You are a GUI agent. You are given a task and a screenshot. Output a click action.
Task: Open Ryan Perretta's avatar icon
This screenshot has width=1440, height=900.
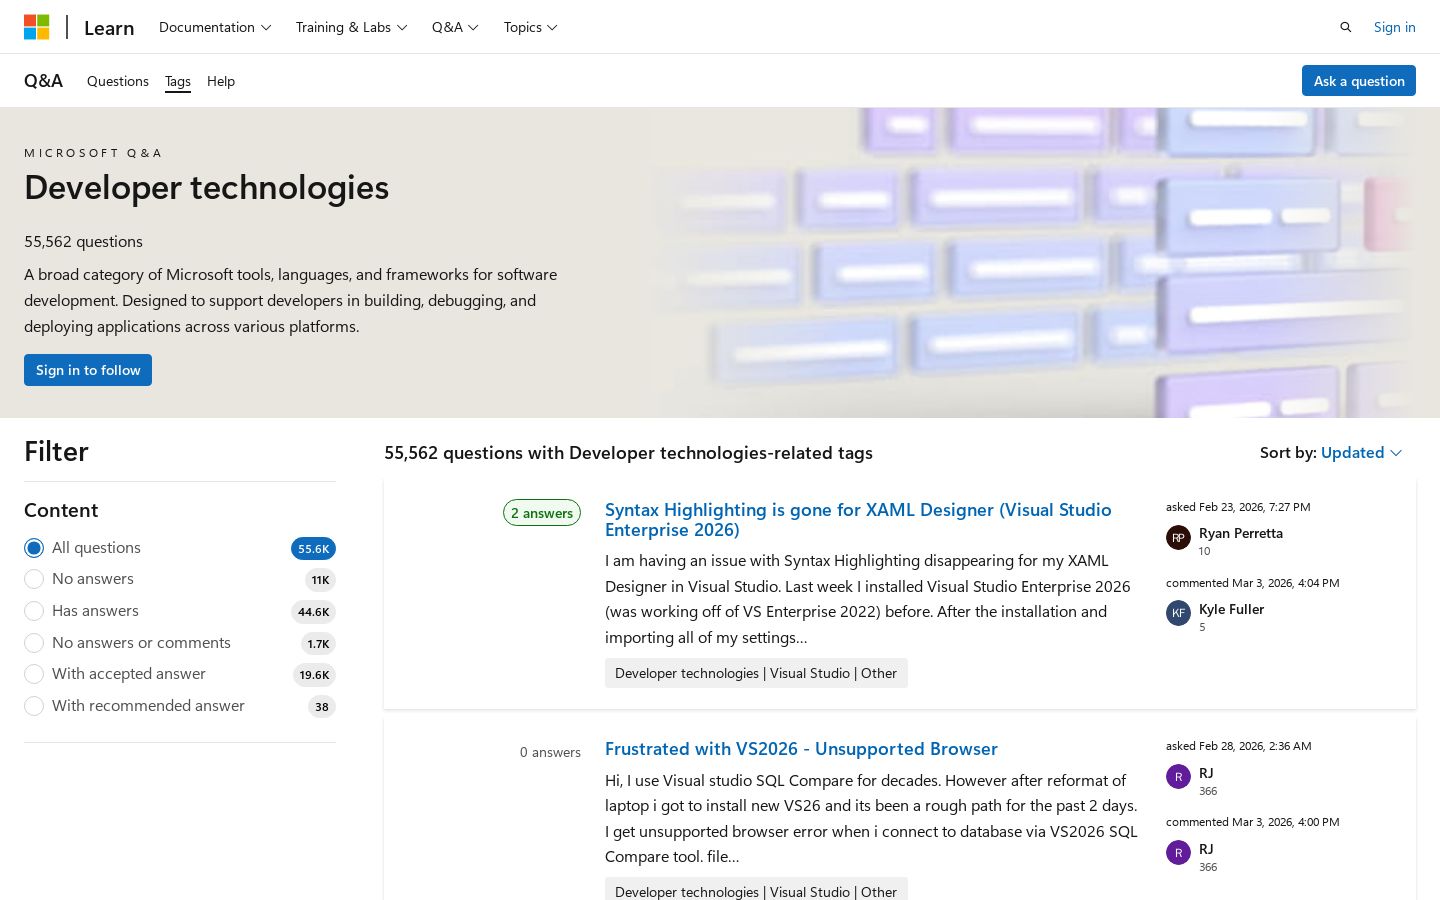click(x=1178, y=537)
